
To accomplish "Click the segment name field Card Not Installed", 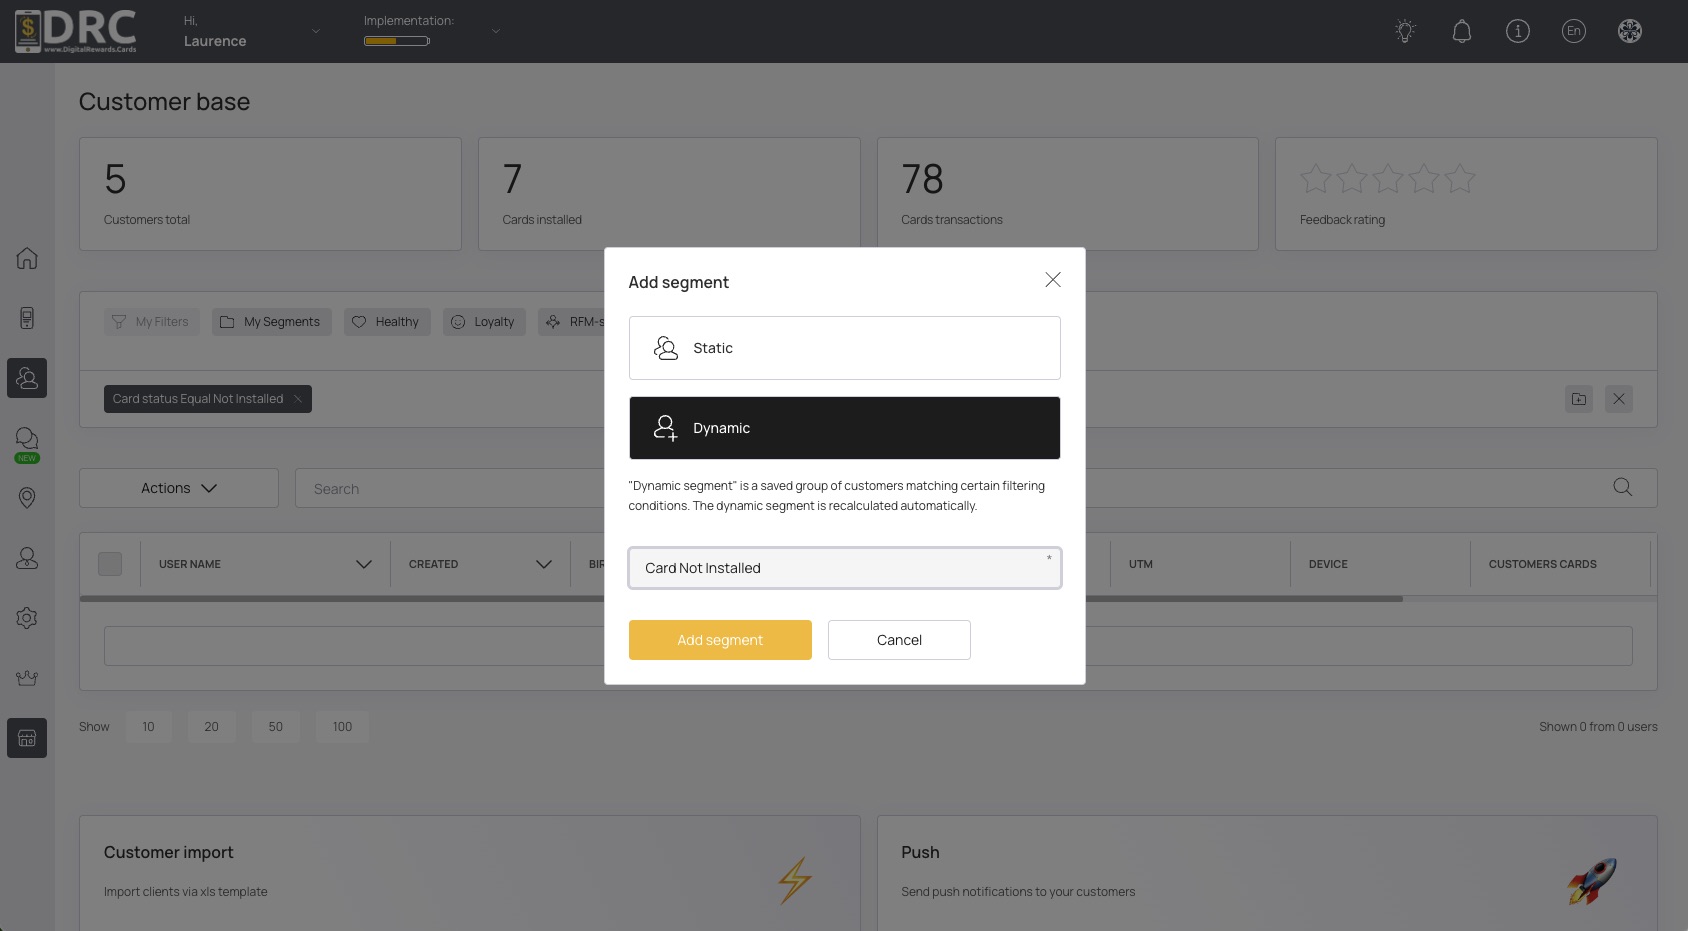I will click(844, 568).
